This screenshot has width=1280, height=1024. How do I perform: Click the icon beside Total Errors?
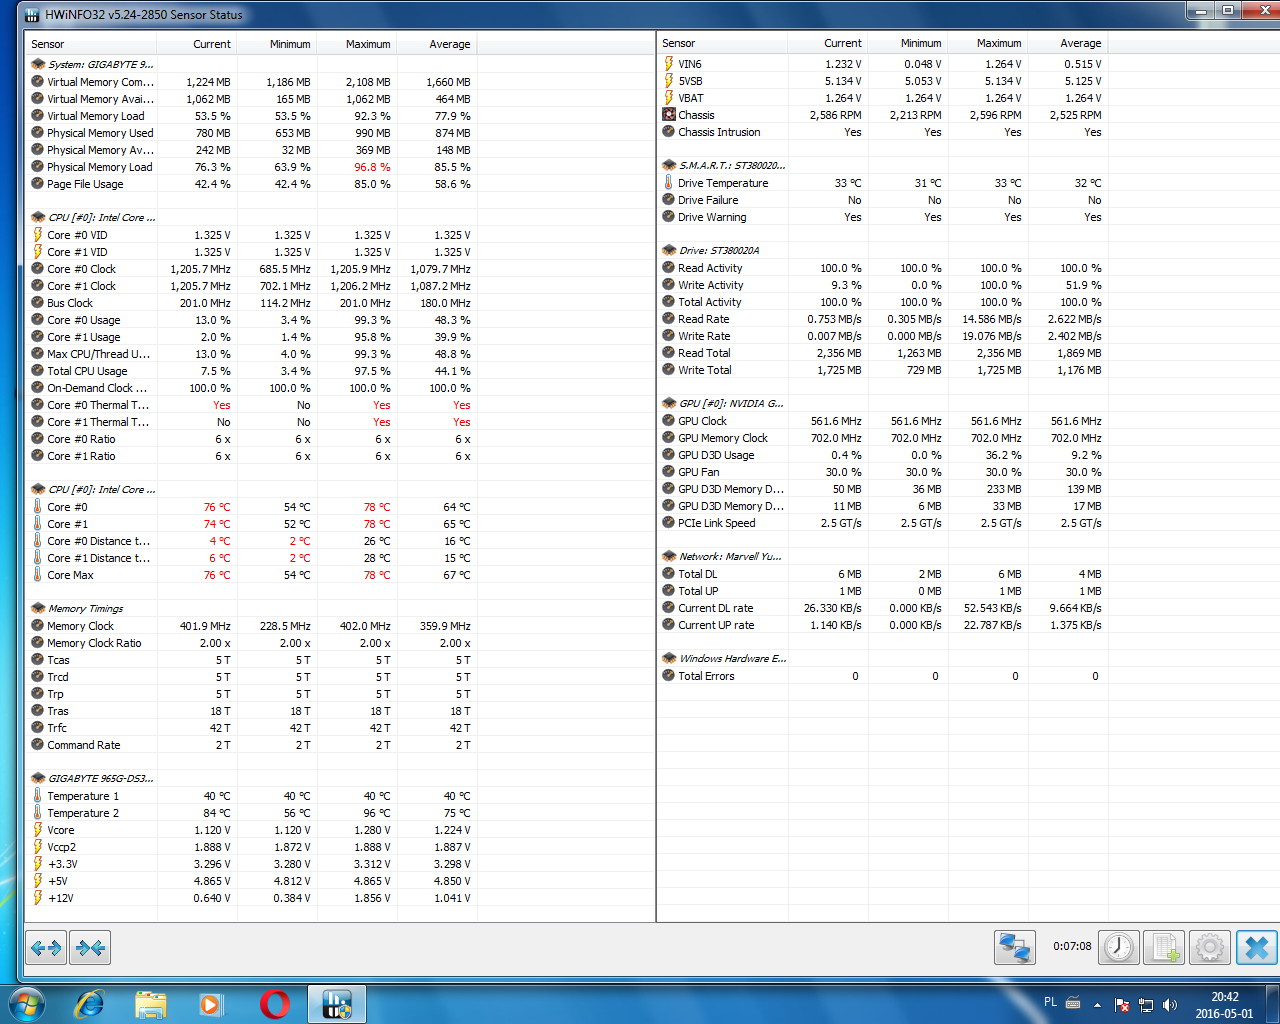(x=668, y=676)
